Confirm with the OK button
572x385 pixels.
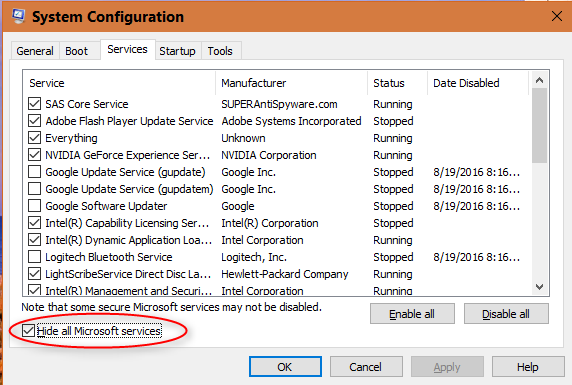click(x=285, y=367)
